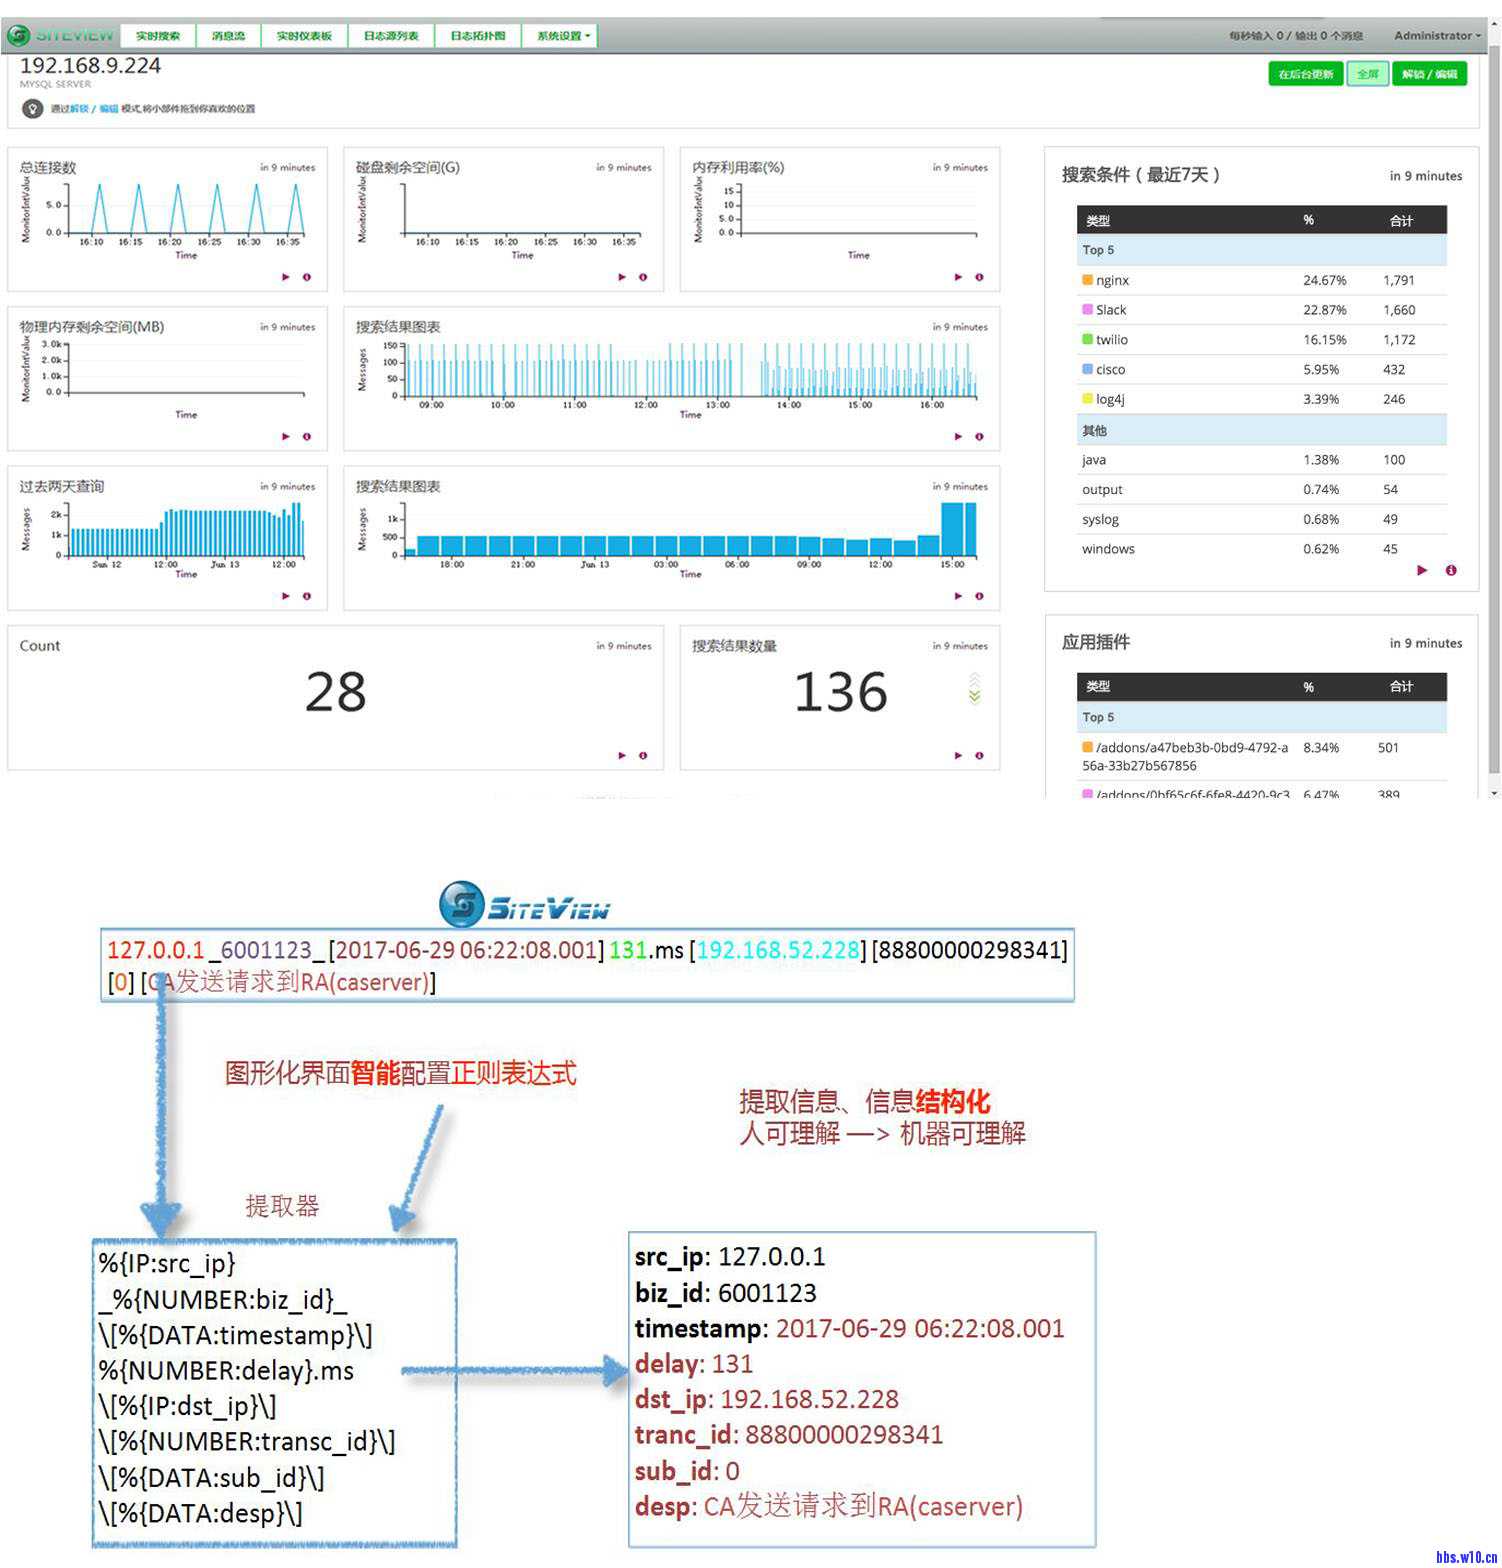1502x1568 pixels.
Task: Expand the Administrator user dropdown
Action: click(x=1437, y=36)
